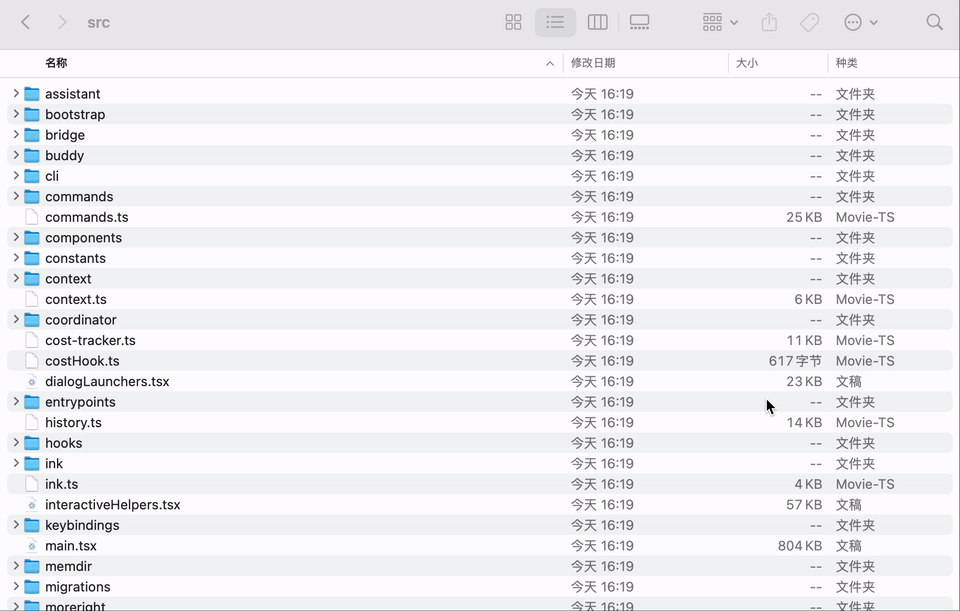Expand the assistant folder
Viewport: 960px width, 611px height.
click(16, 94)
